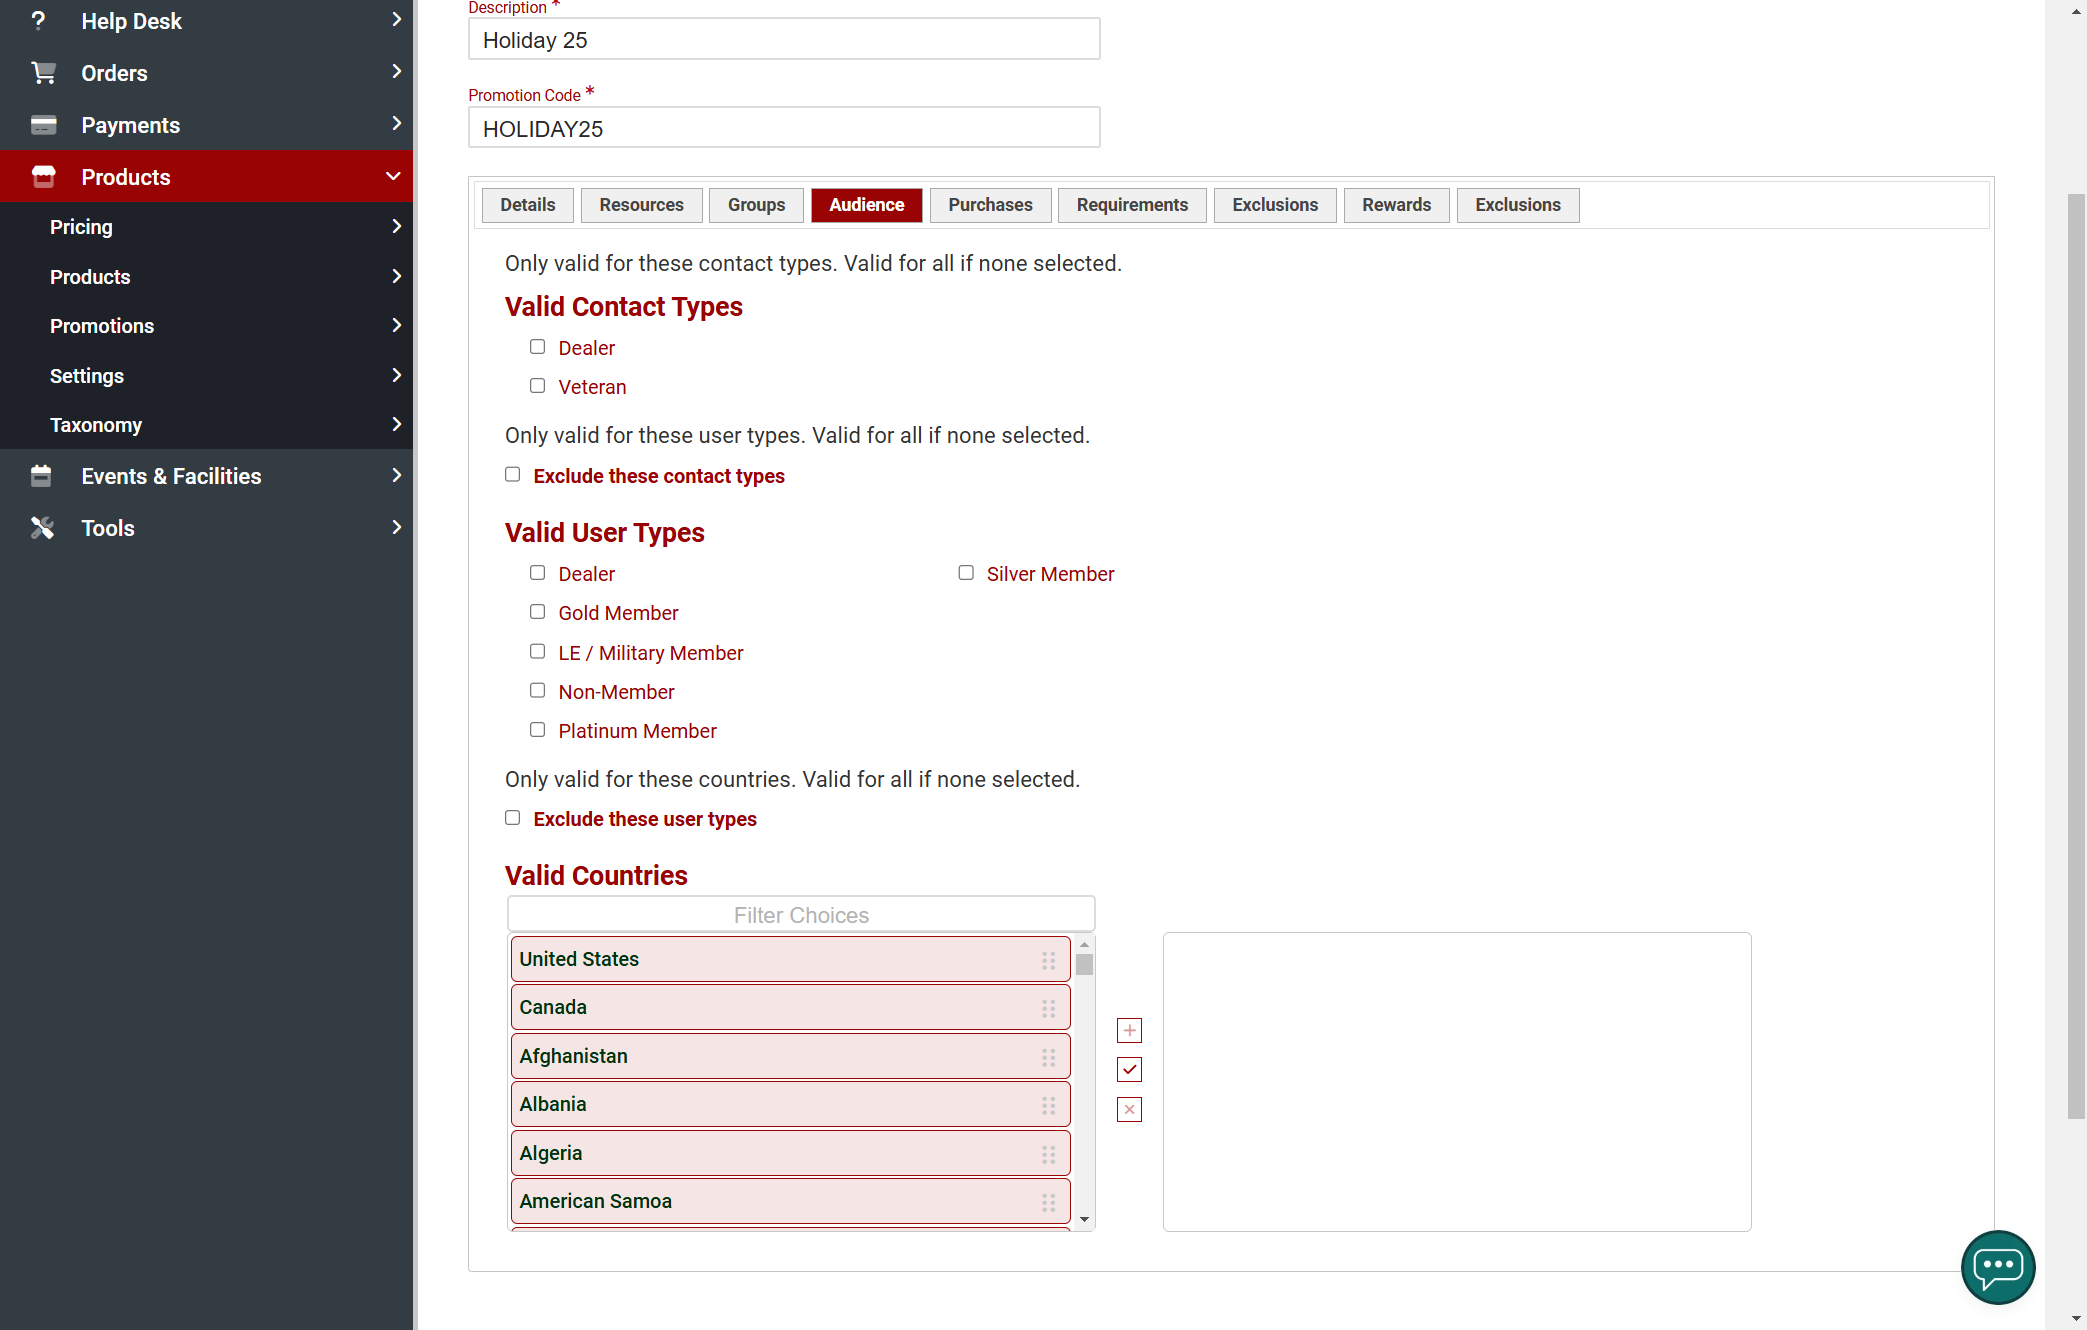Check the Veteran contact type
2087x1330 pixels.
click(x=538, y=386)
